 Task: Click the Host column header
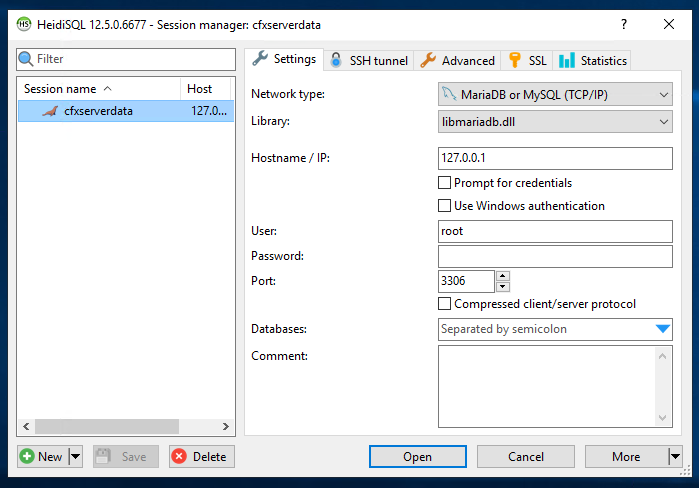(206, 89)
